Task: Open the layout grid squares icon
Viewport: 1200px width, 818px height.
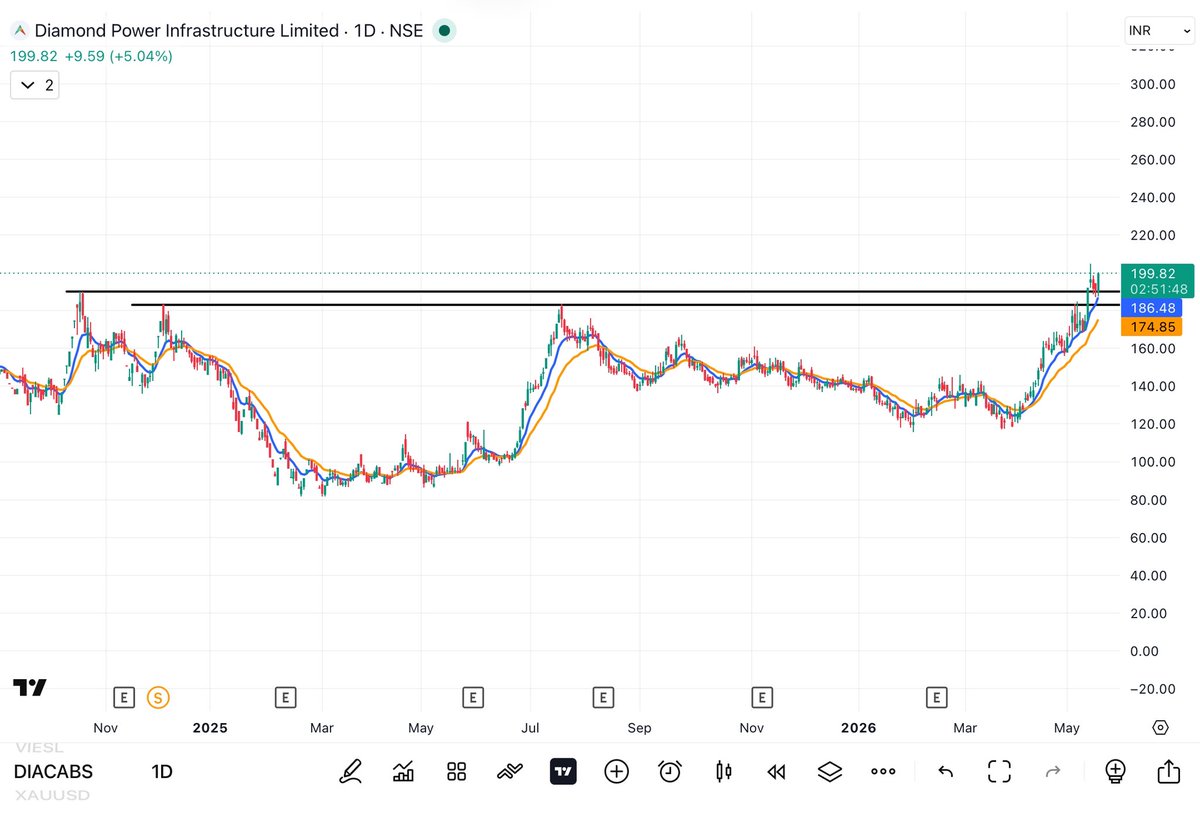Action: 457,771
